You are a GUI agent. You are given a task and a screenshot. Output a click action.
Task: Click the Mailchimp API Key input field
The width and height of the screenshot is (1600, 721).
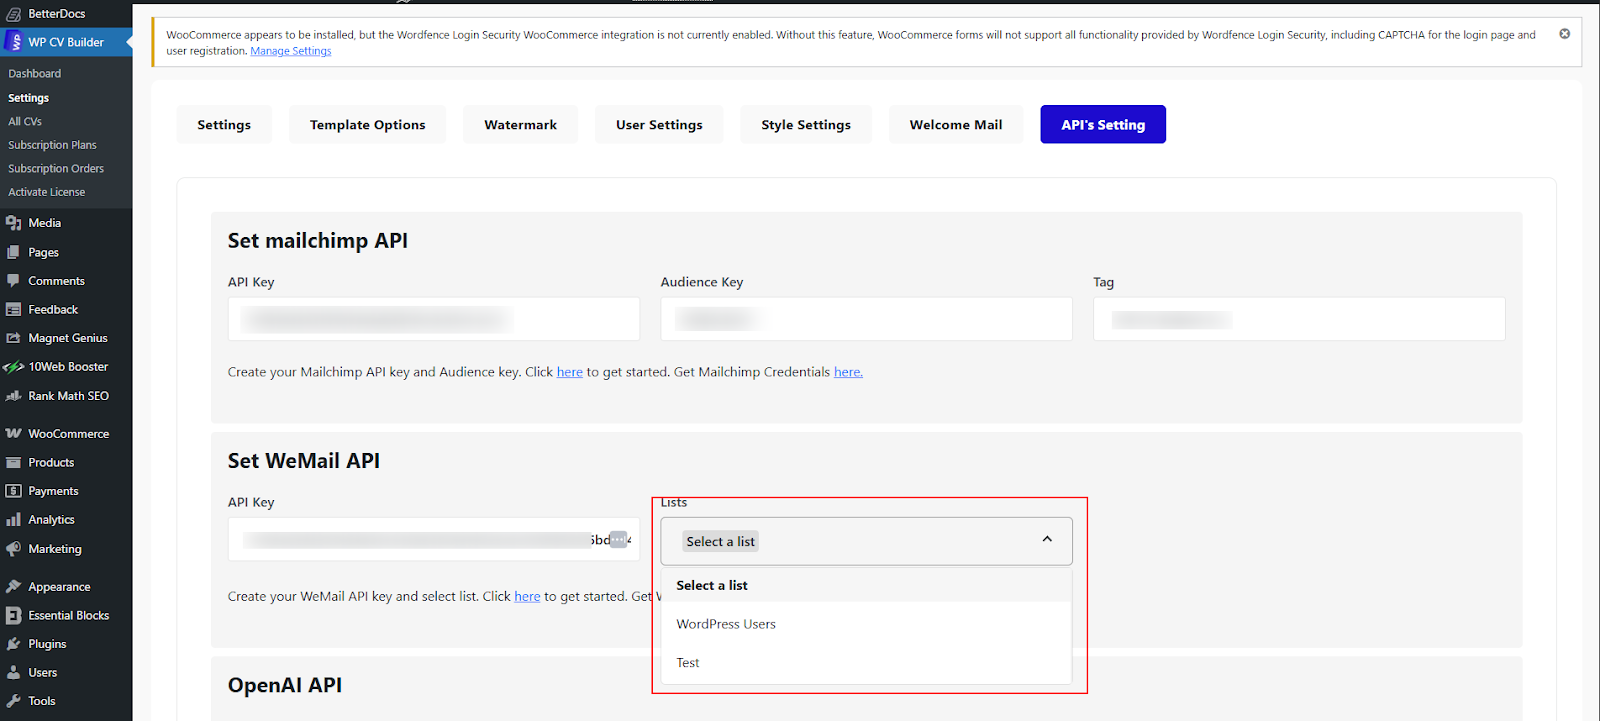[x=434, y=319]
